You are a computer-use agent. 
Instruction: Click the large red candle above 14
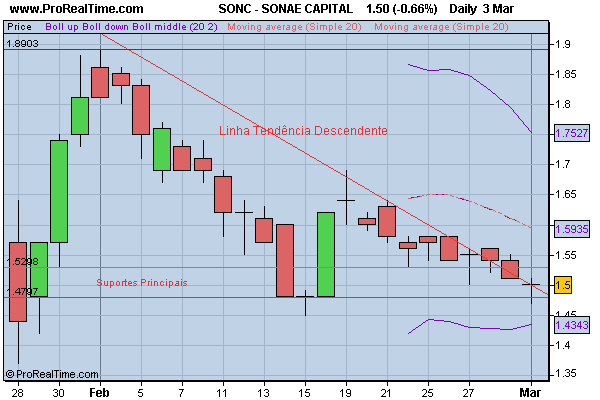coord(285,261)
